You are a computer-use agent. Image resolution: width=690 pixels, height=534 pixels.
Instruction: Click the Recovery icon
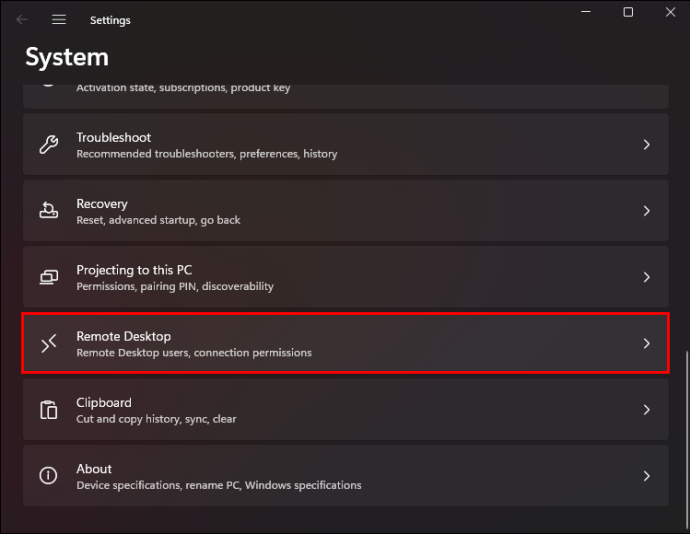pyautogui.click(x=48, y=210)
